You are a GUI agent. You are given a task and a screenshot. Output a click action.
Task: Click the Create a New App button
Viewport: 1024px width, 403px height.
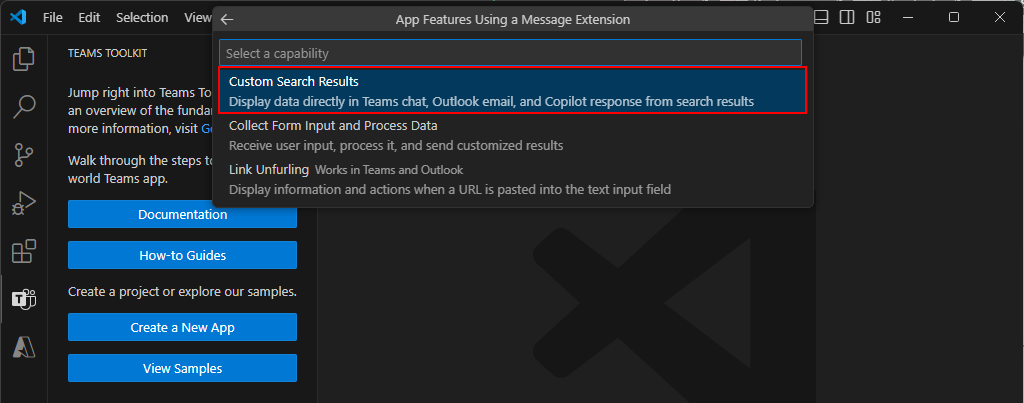tap(182, 327)
